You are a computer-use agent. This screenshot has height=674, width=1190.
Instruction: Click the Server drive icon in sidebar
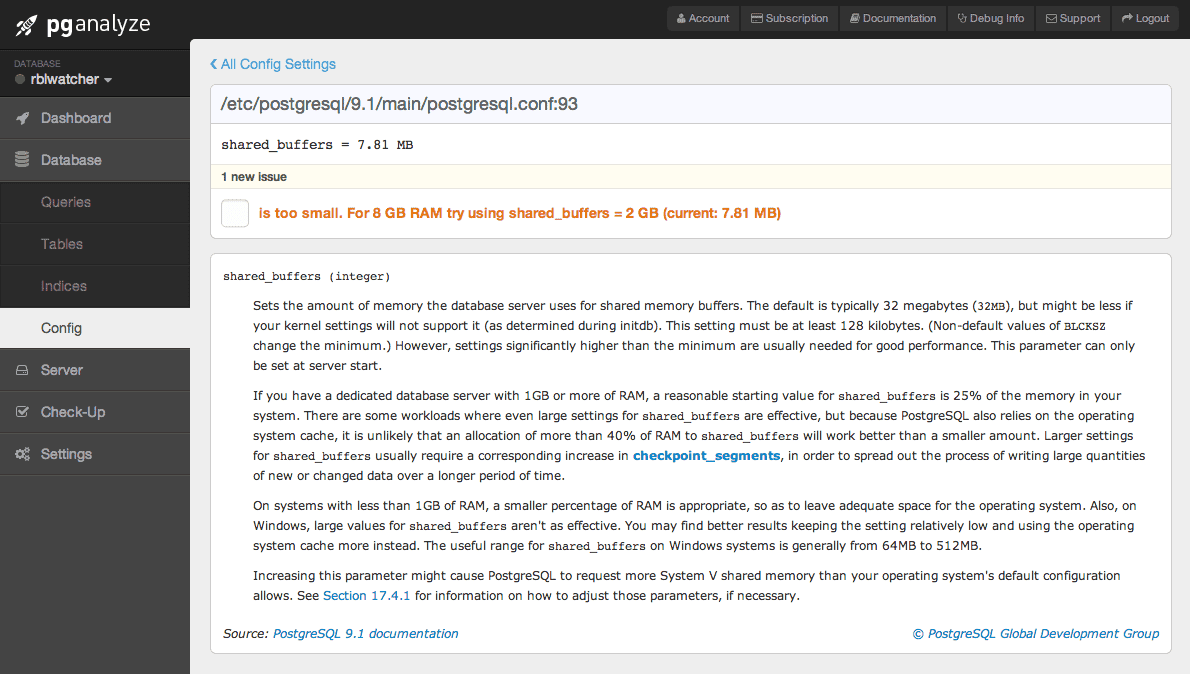[x=22, y=370]
